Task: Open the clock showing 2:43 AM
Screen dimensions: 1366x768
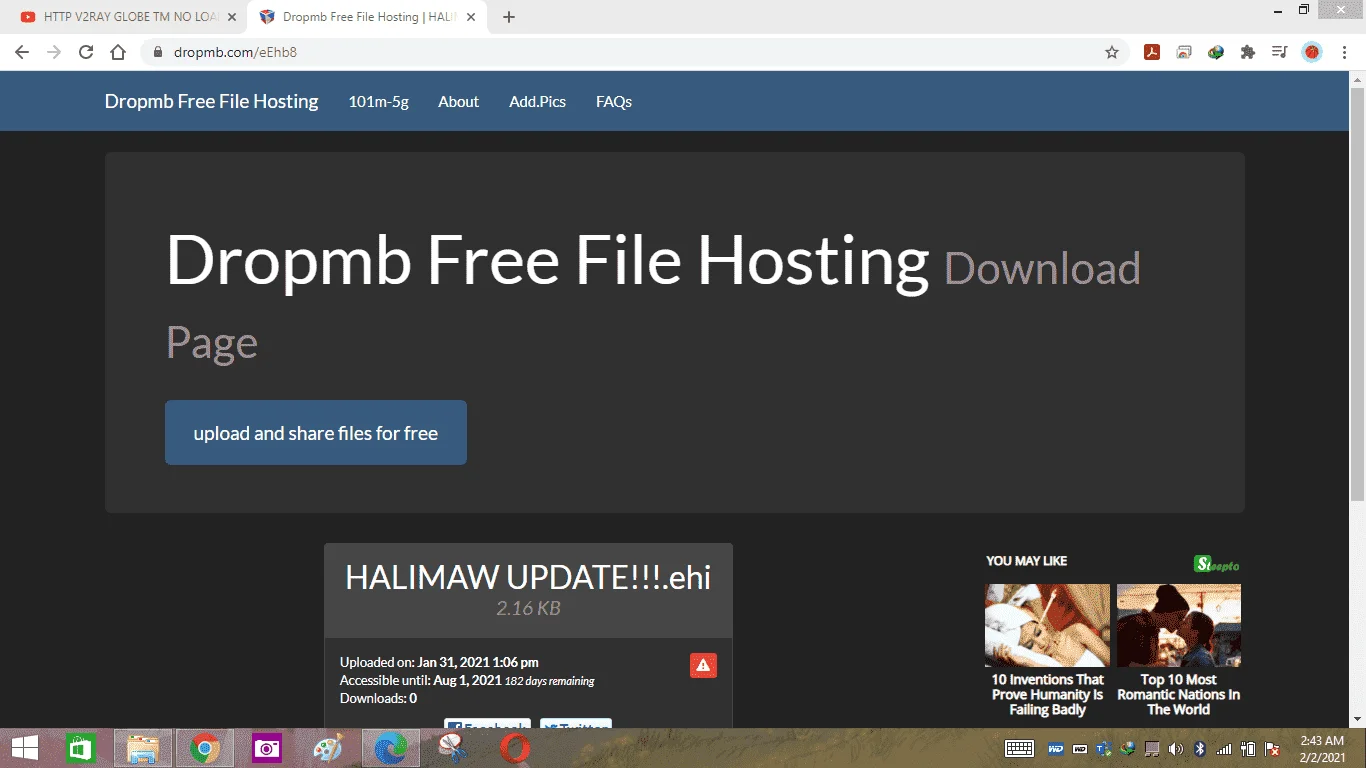Action: [1322, 749]
